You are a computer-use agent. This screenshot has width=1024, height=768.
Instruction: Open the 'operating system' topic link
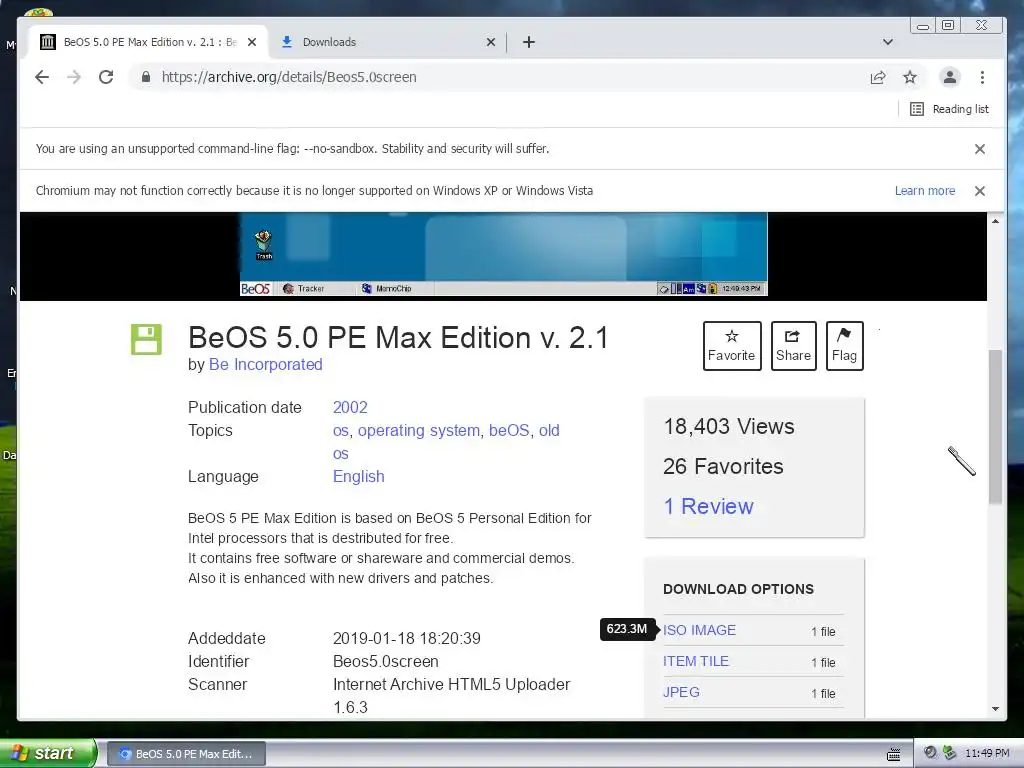click(x=419, y=430)
